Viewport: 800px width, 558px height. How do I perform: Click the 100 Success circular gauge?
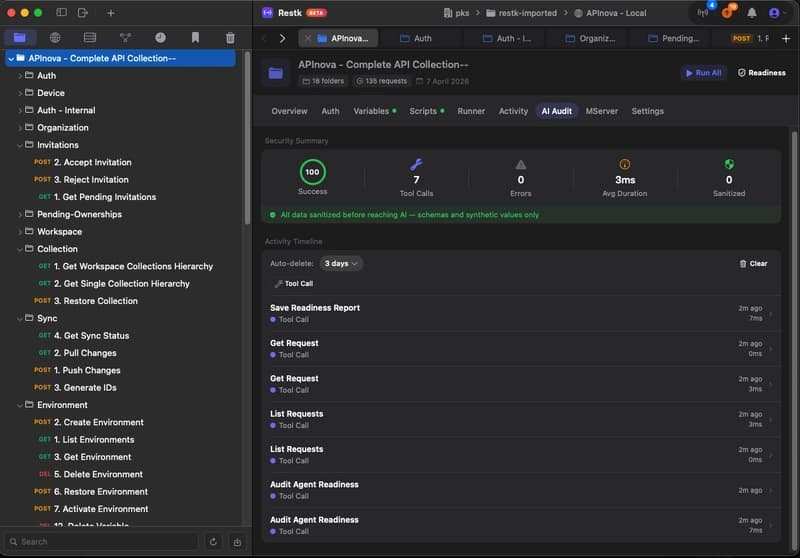click(x=312, y=172)
